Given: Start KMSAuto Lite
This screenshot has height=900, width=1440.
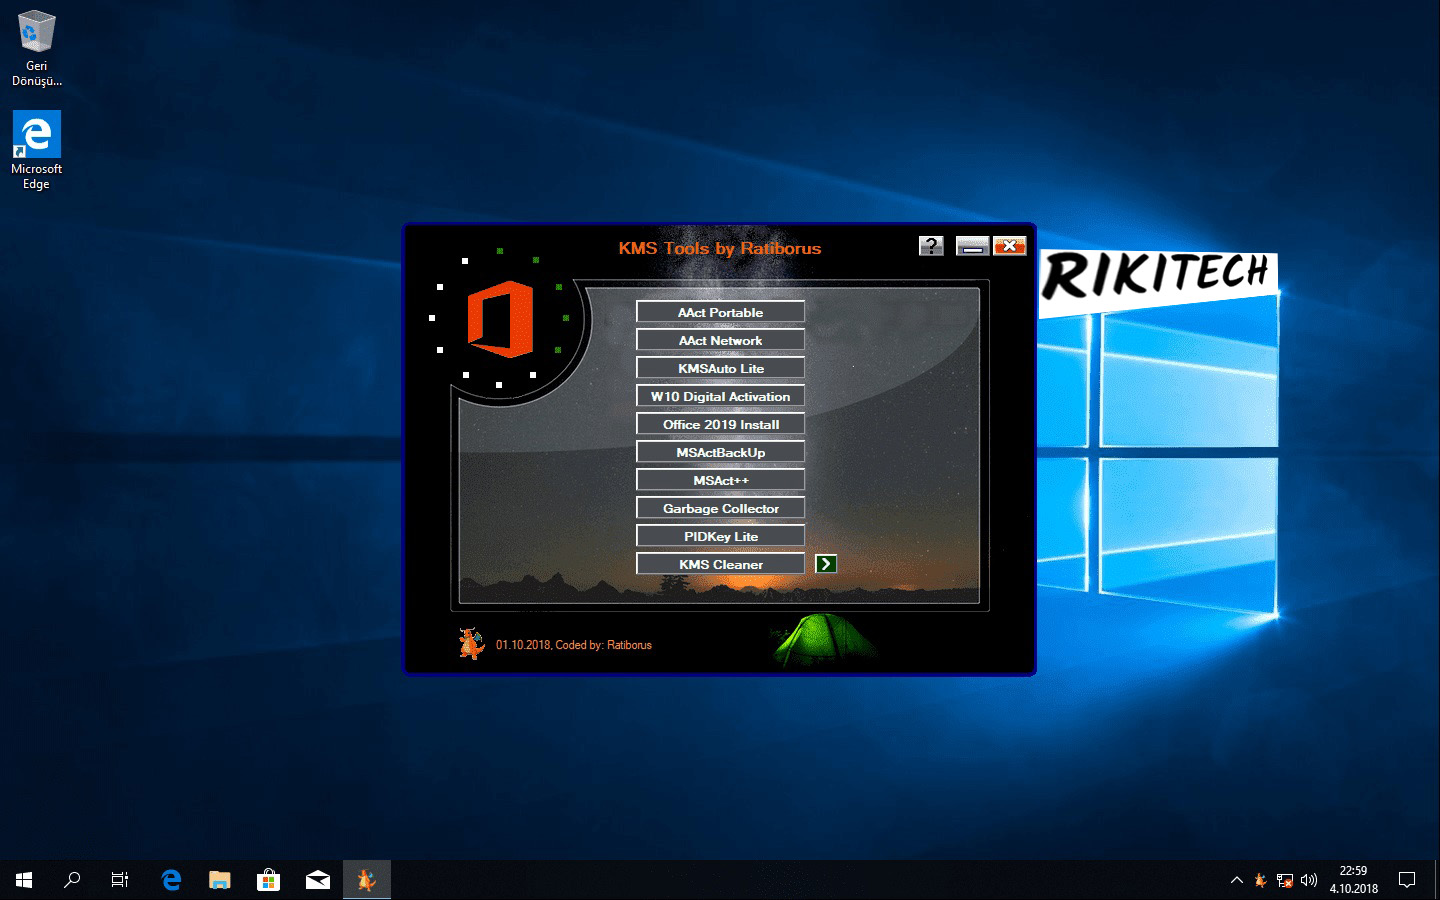Looking at the screenshot, I should [720, 368].
